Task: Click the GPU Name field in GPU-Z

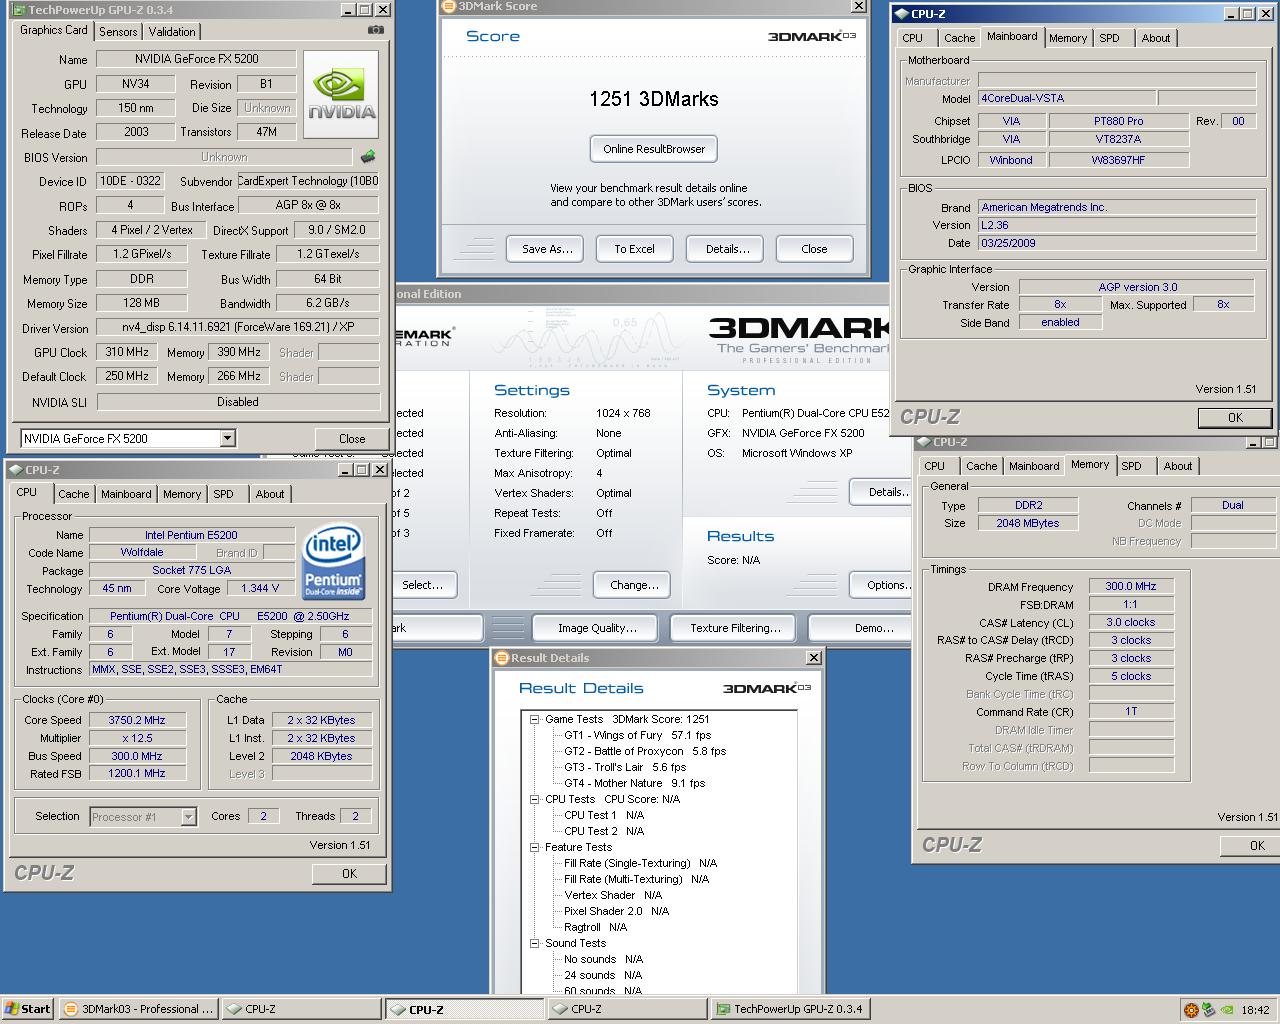Action: coord(196,59)
